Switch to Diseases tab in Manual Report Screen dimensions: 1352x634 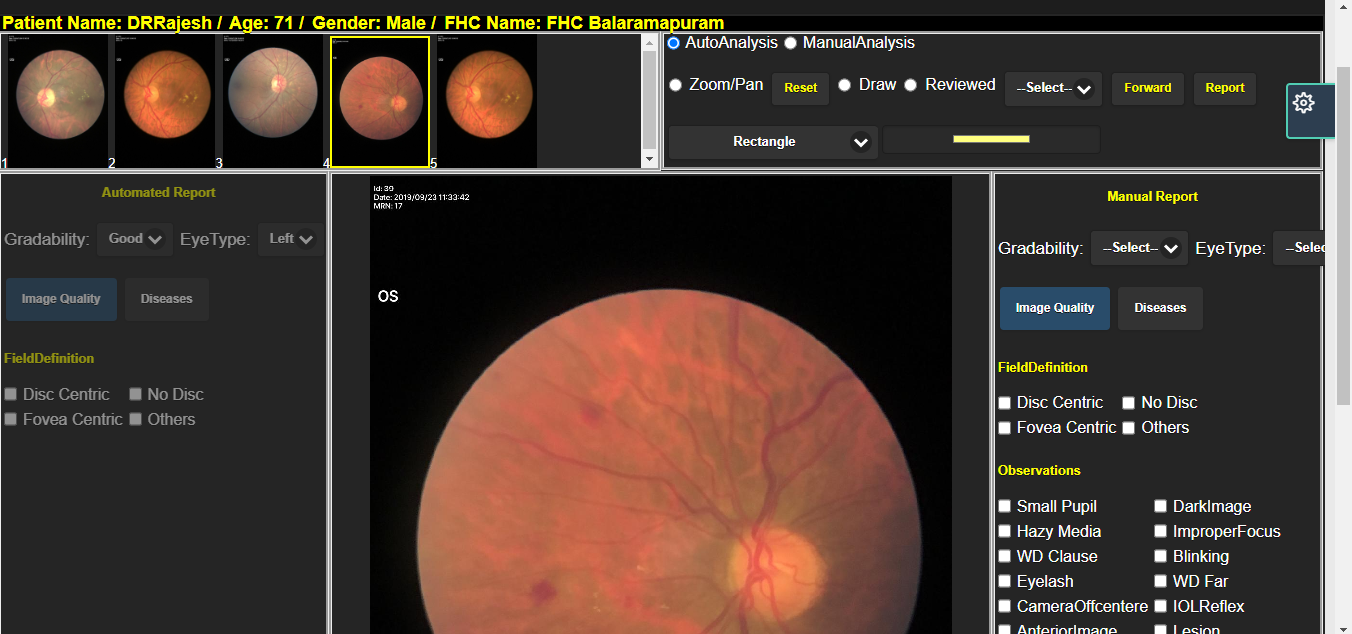(x=1160, y=308)
